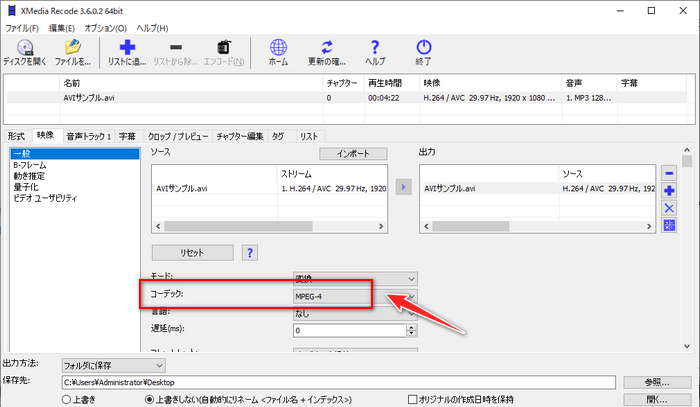Click the 保存先 path input field
700x407 pixels.
click(338, 382)
